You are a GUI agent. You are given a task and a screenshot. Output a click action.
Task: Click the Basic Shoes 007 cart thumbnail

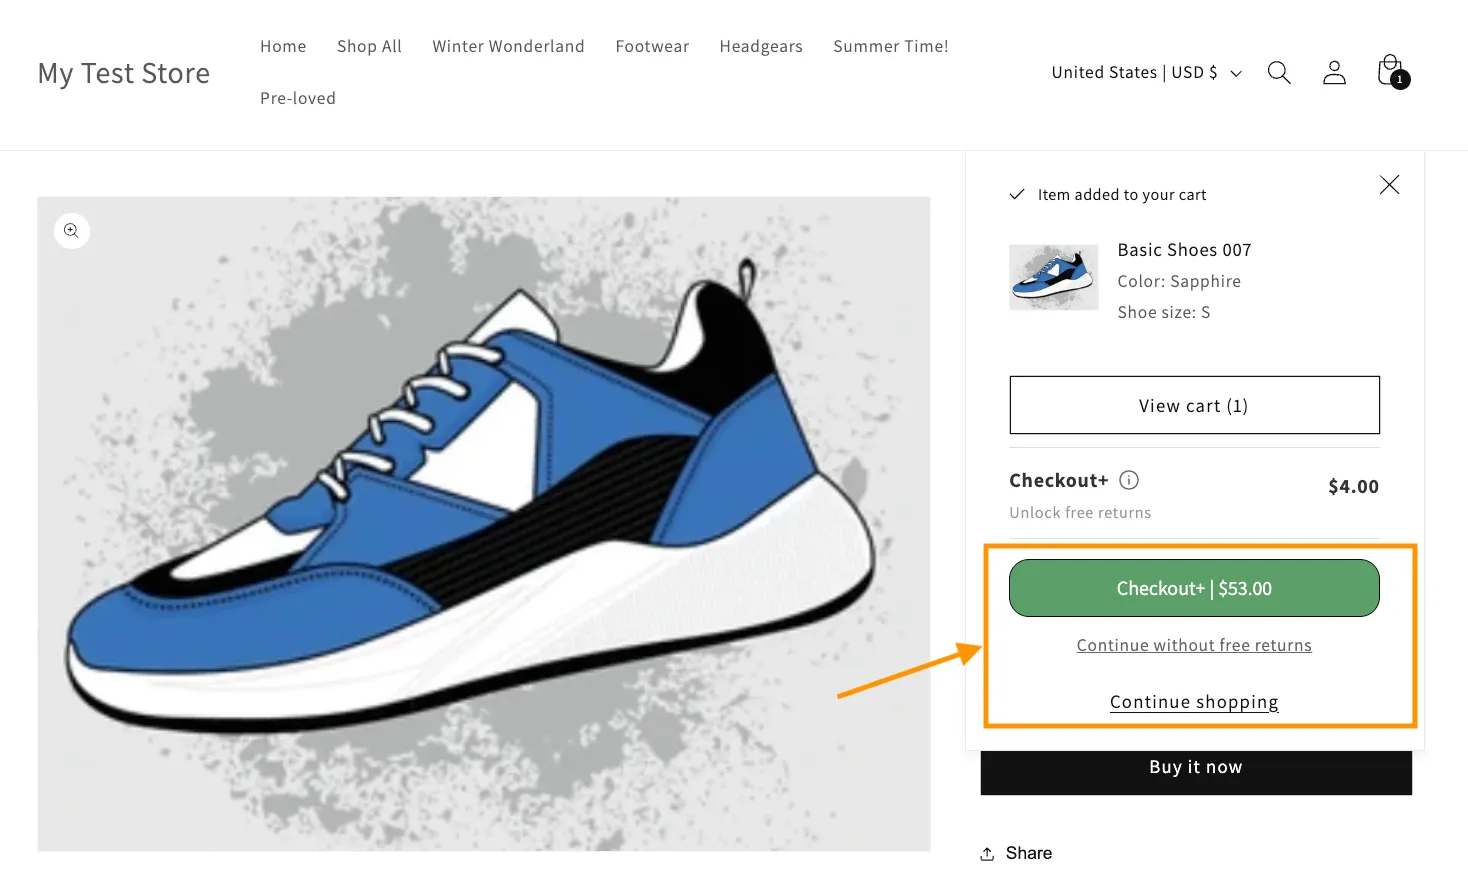(x=1054, y=277)
